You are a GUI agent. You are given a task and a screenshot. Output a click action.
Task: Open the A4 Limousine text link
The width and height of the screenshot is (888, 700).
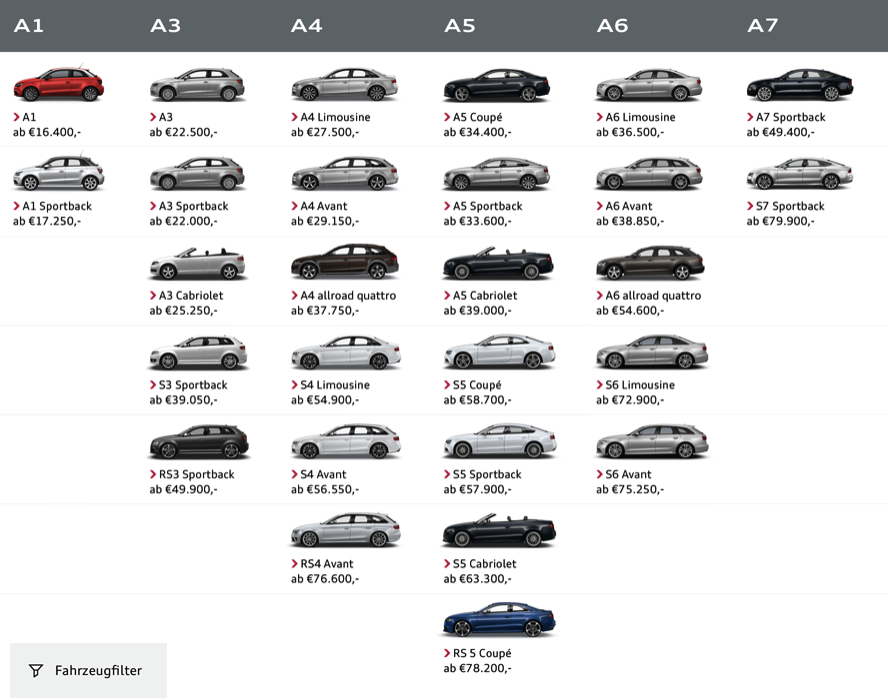coord(331,117)
